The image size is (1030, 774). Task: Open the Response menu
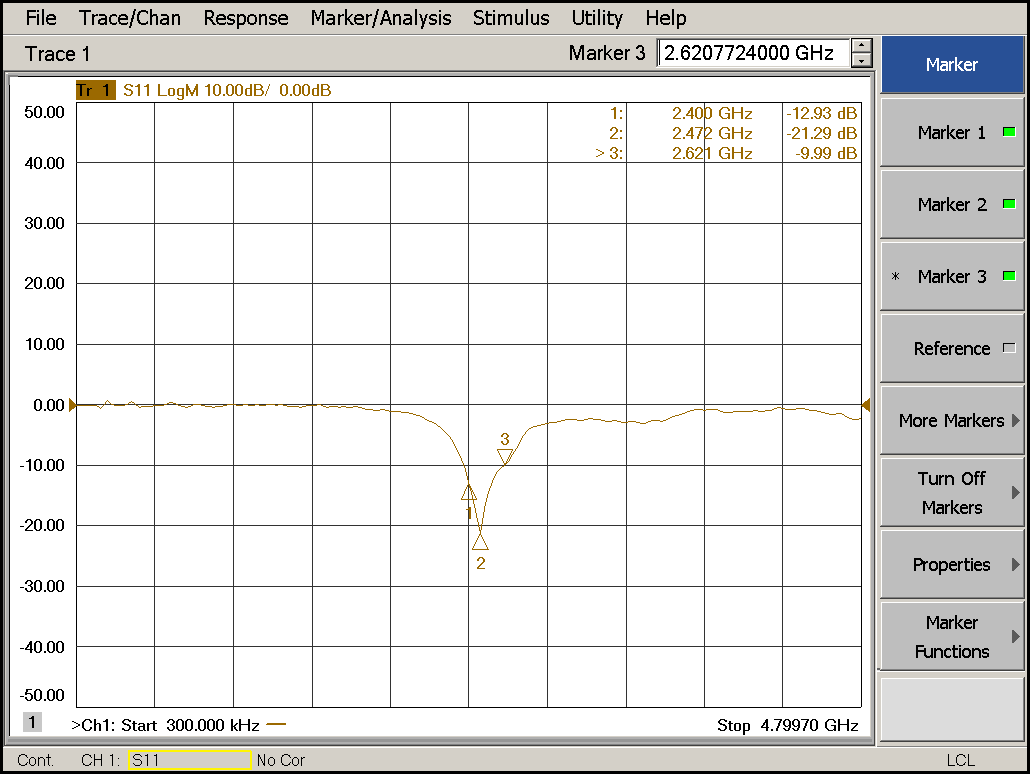pyautogui.click(x=246, y=18)
